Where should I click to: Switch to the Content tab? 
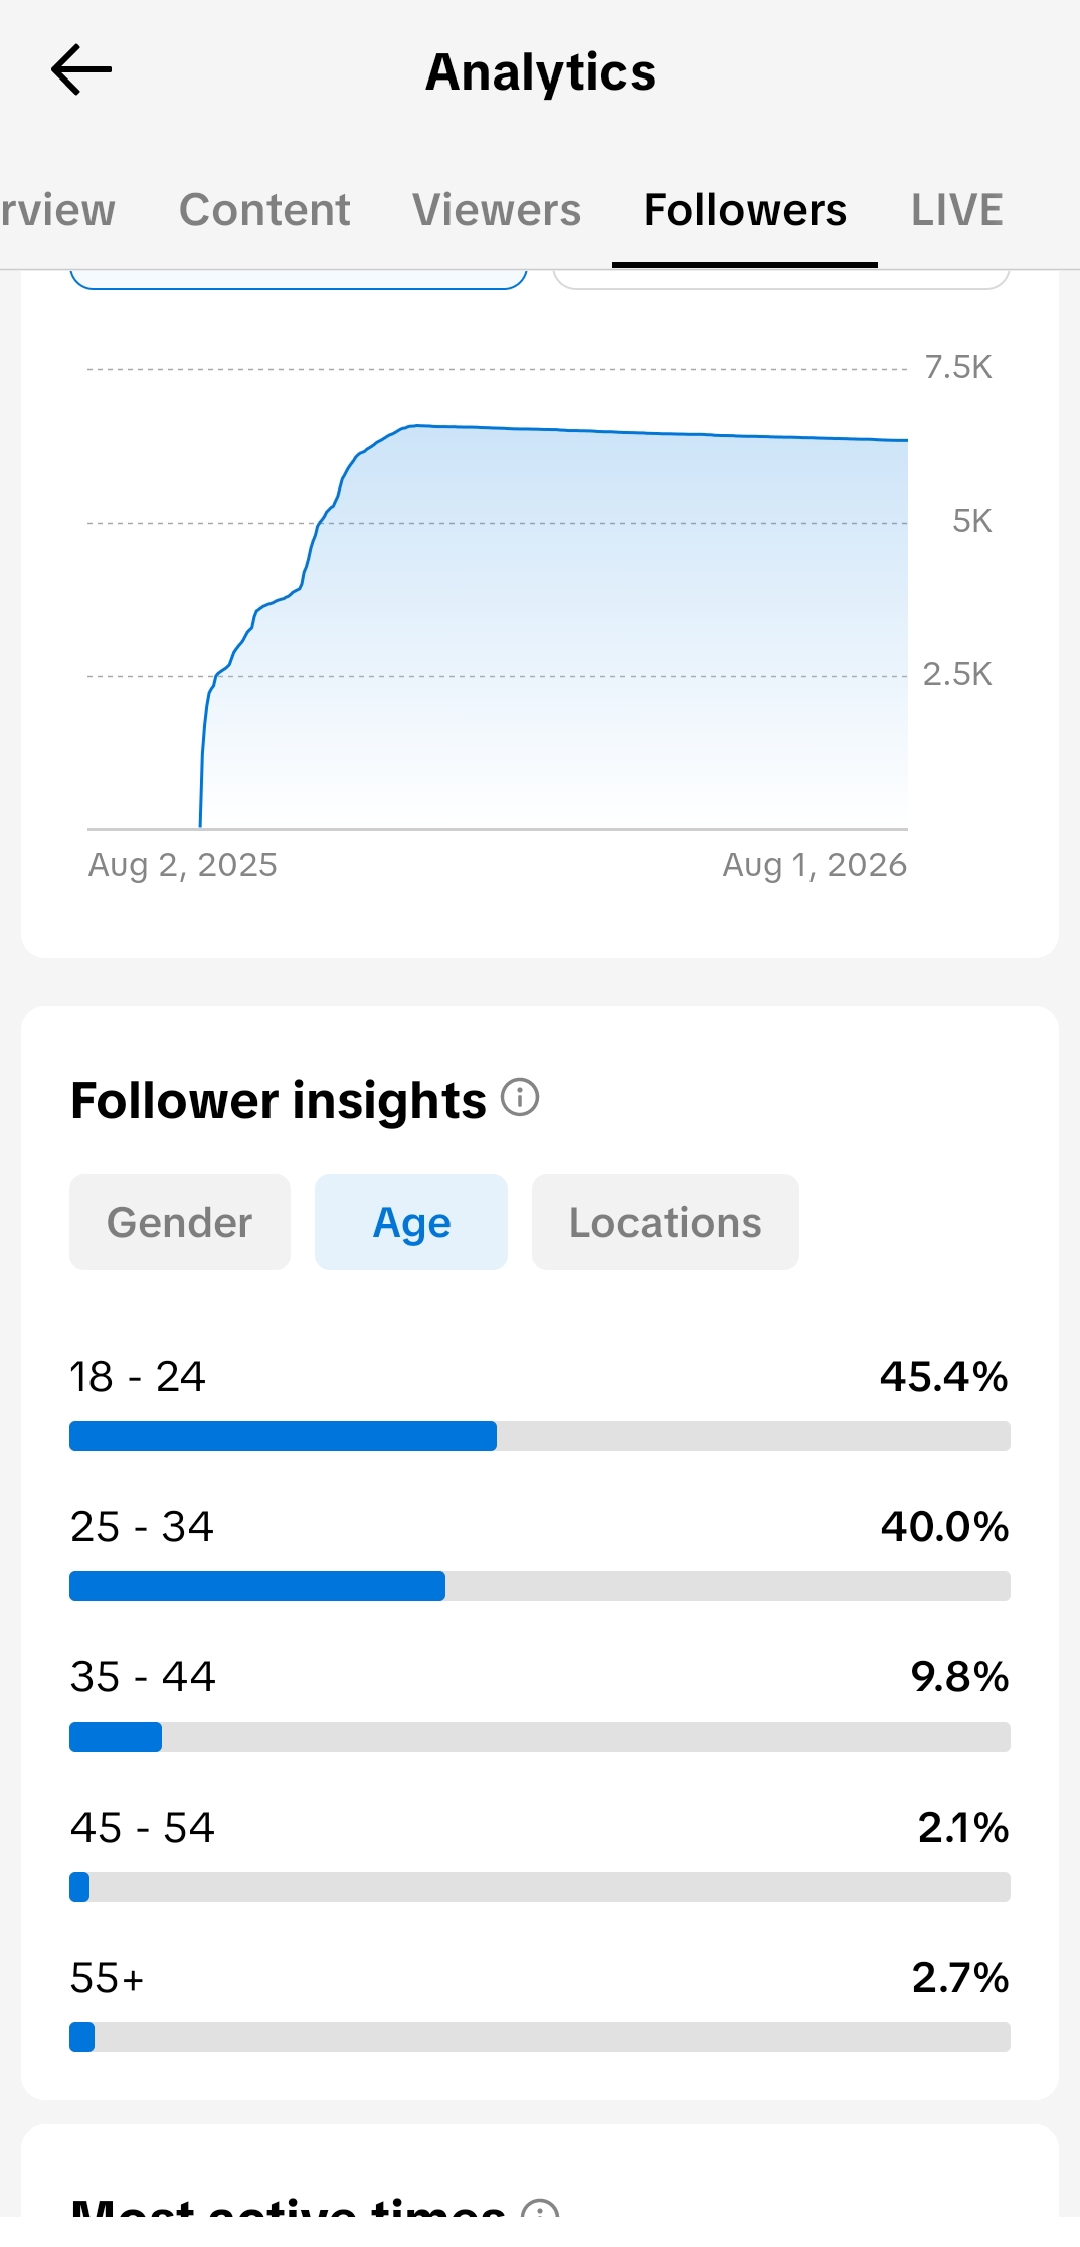pyautogui.click(x=264, y=210)
